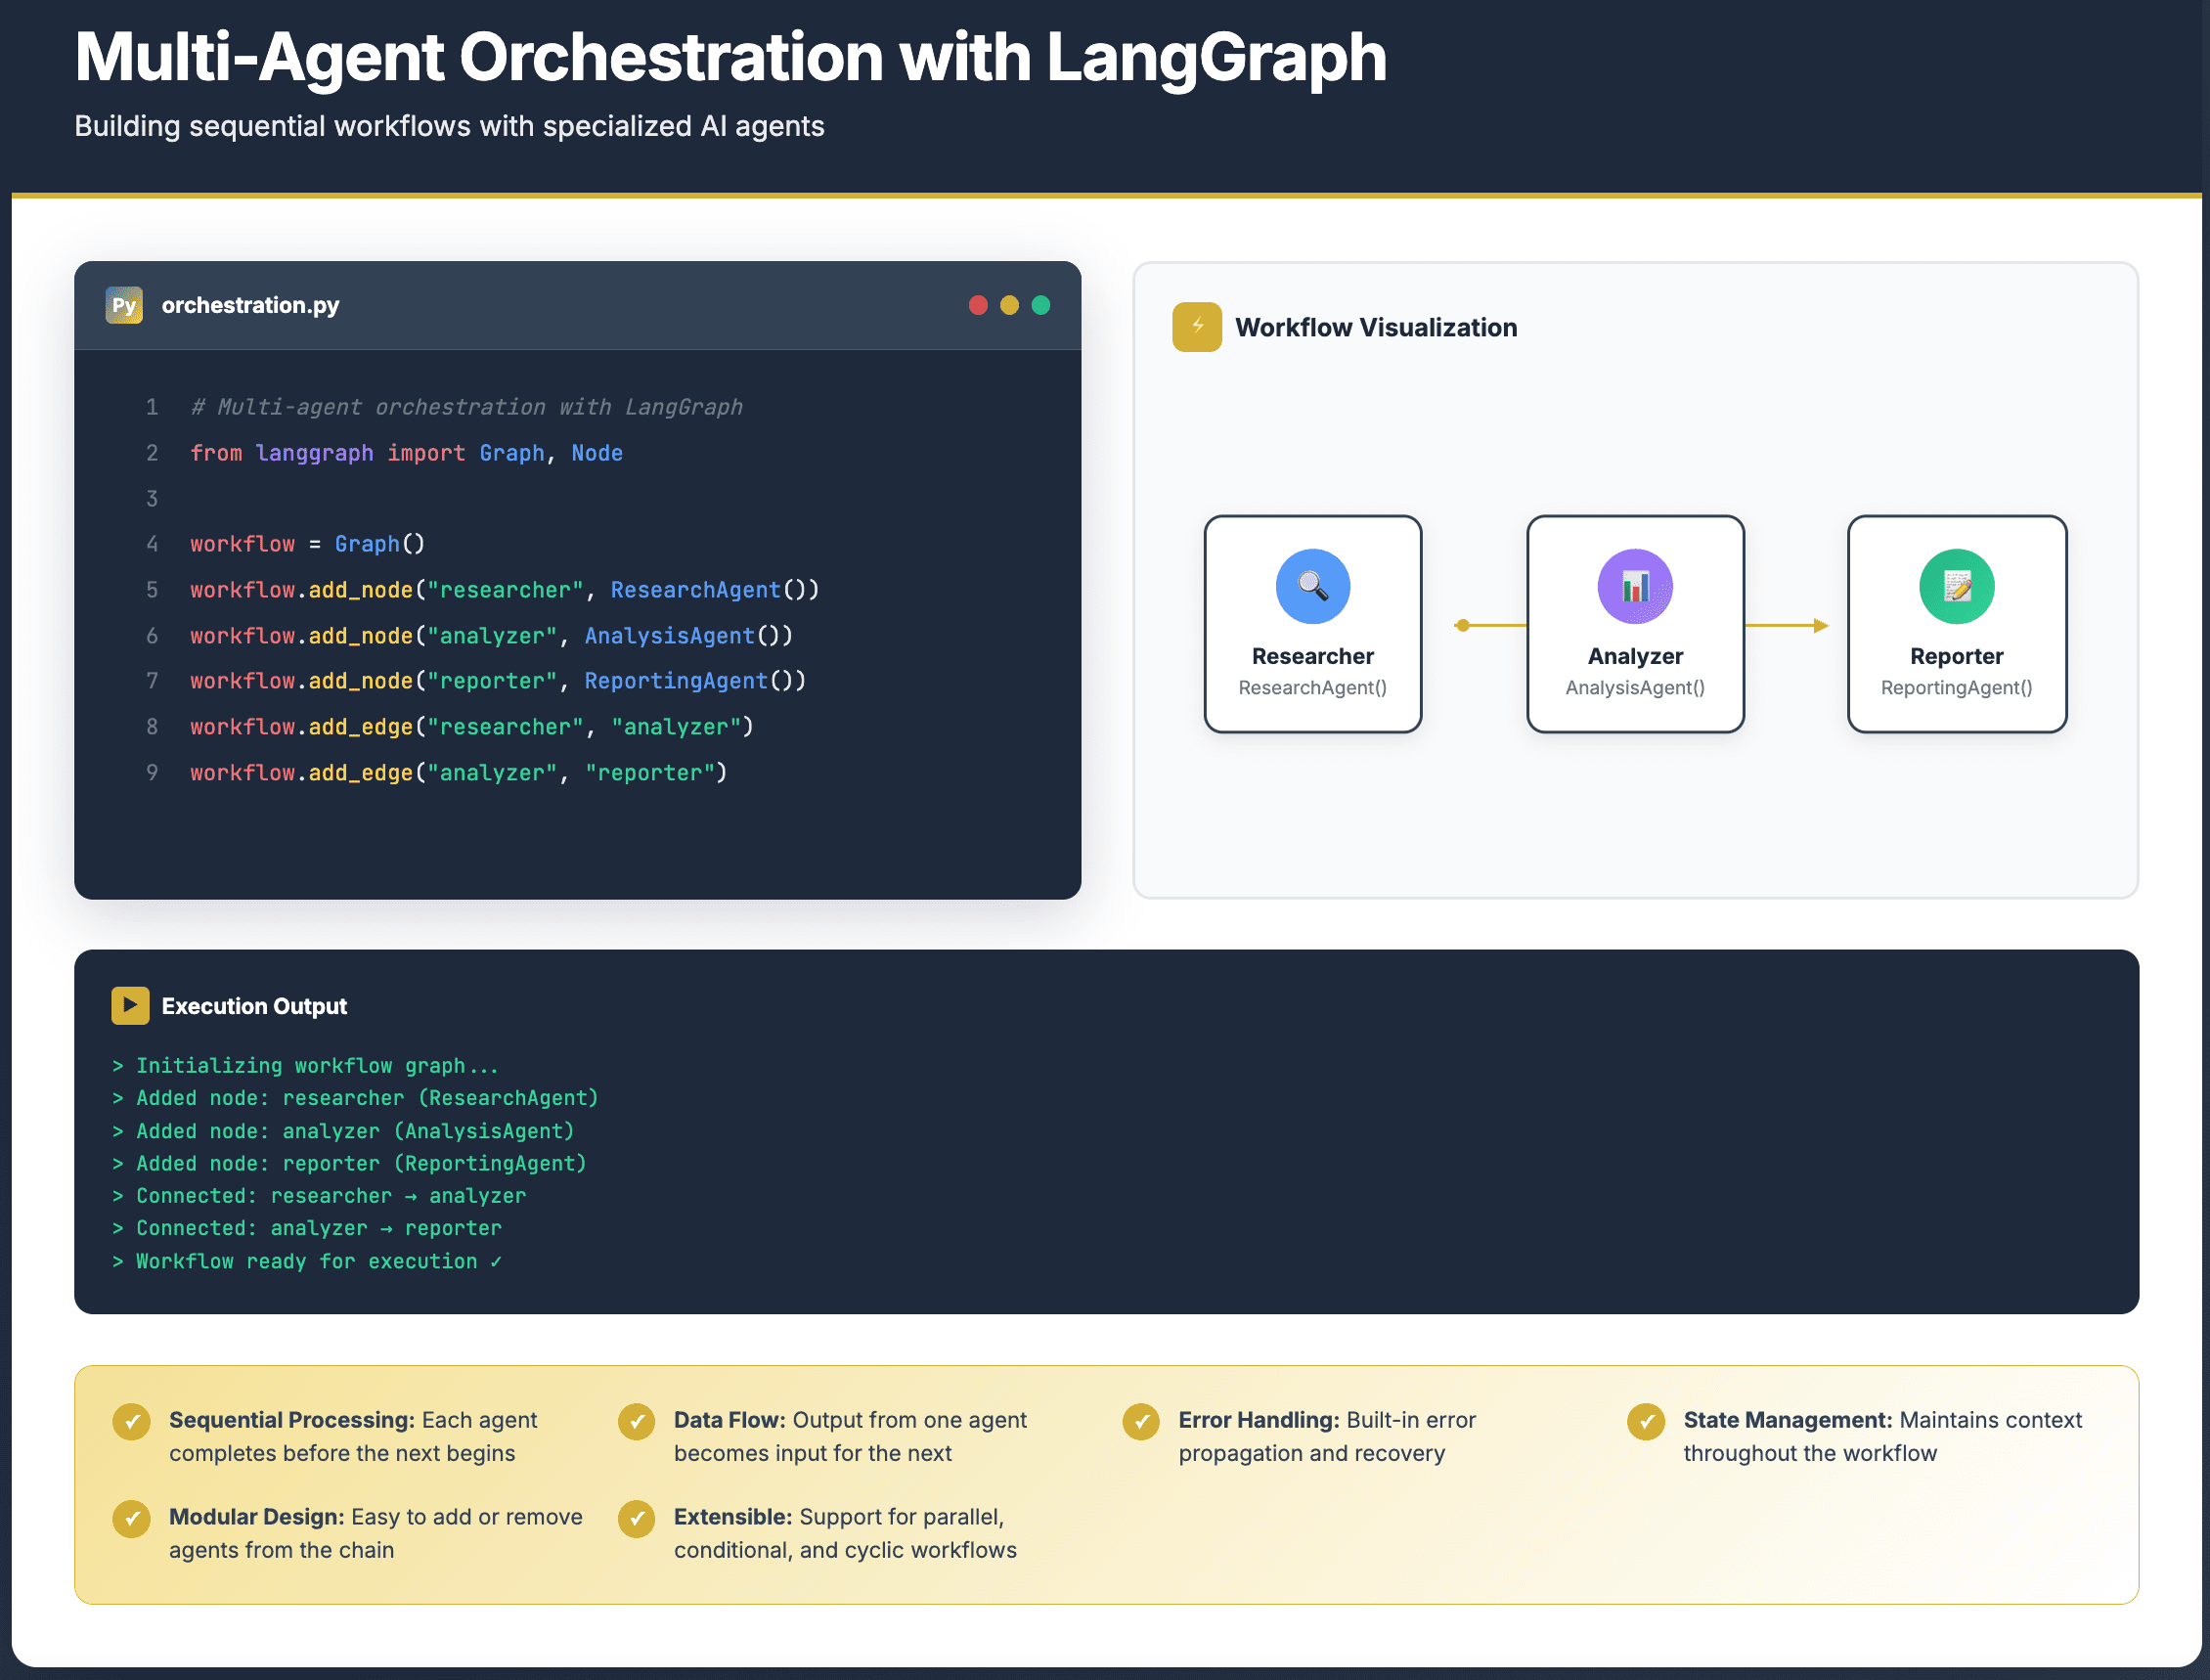Click 'Connected: analyzer → reporter' output line

click(x=306, y=1228)
